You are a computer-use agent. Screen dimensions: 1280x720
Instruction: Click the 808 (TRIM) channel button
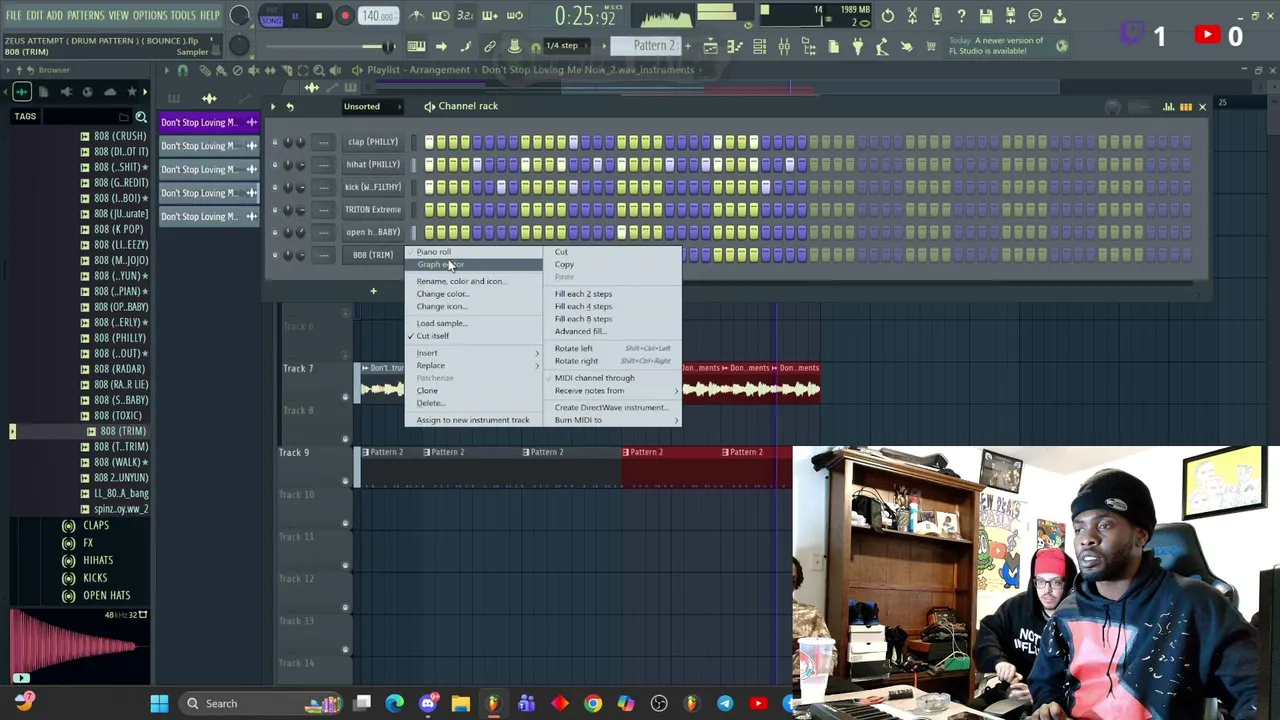(372, 255)
